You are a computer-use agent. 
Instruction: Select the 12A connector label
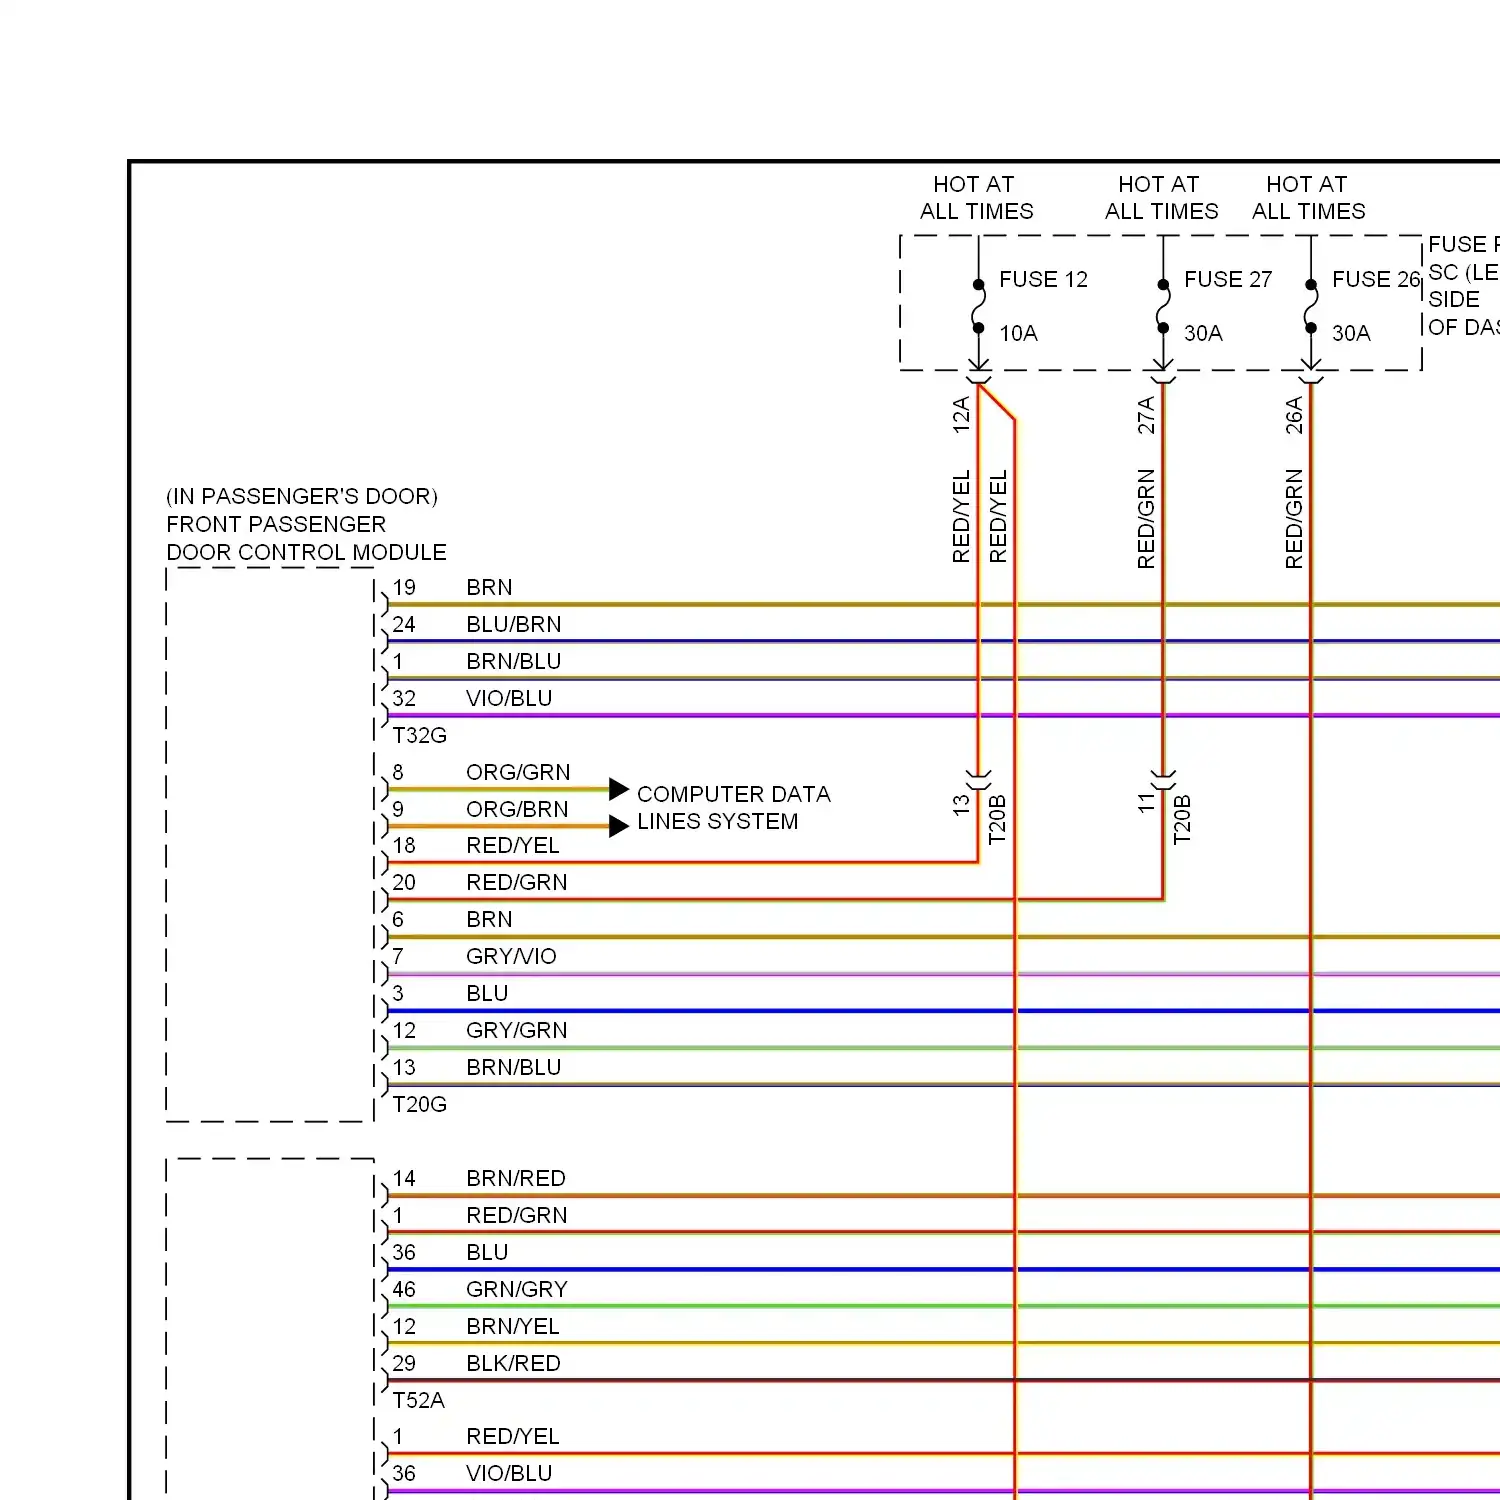[x=961, y=415]
